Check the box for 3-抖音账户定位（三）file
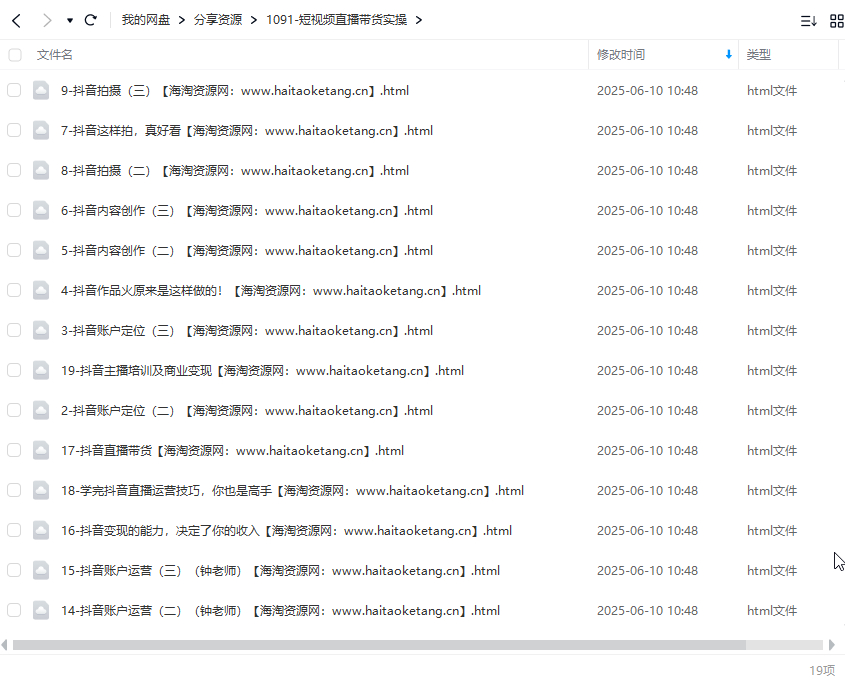The image size is (845, 681). point(14,330)
